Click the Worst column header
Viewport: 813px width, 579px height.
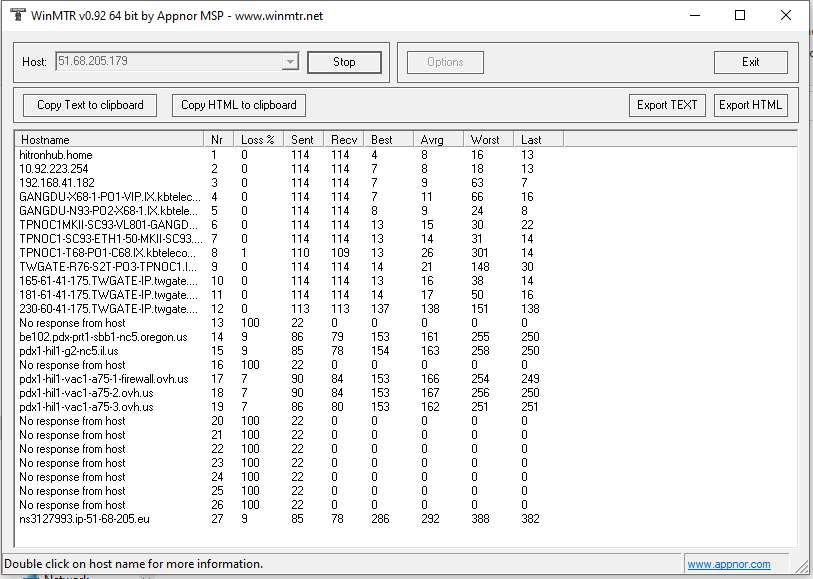(x=489, y=139)
